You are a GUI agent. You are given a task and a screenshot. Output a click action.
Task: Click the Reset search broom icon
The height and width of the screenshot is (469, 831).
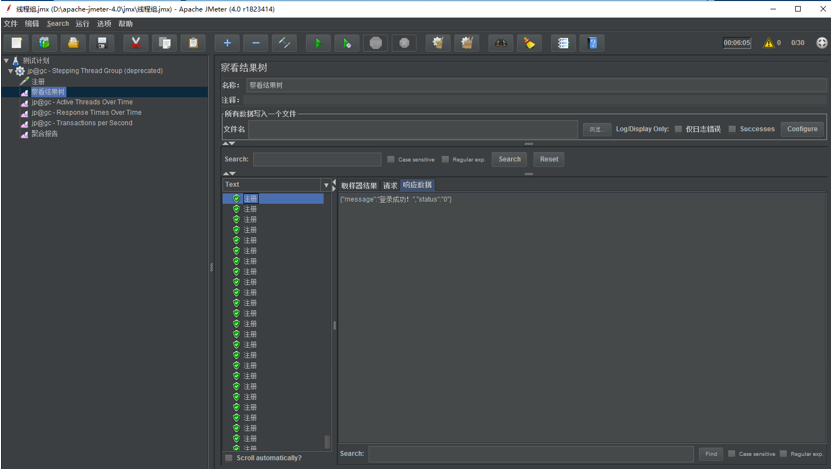[x=529, y=43]
